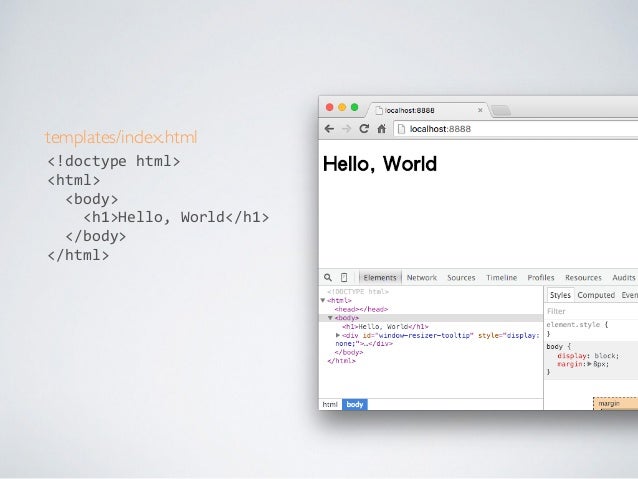The image size is (638, 479).
Task: Click the margin box in box model
Action: 616,404
